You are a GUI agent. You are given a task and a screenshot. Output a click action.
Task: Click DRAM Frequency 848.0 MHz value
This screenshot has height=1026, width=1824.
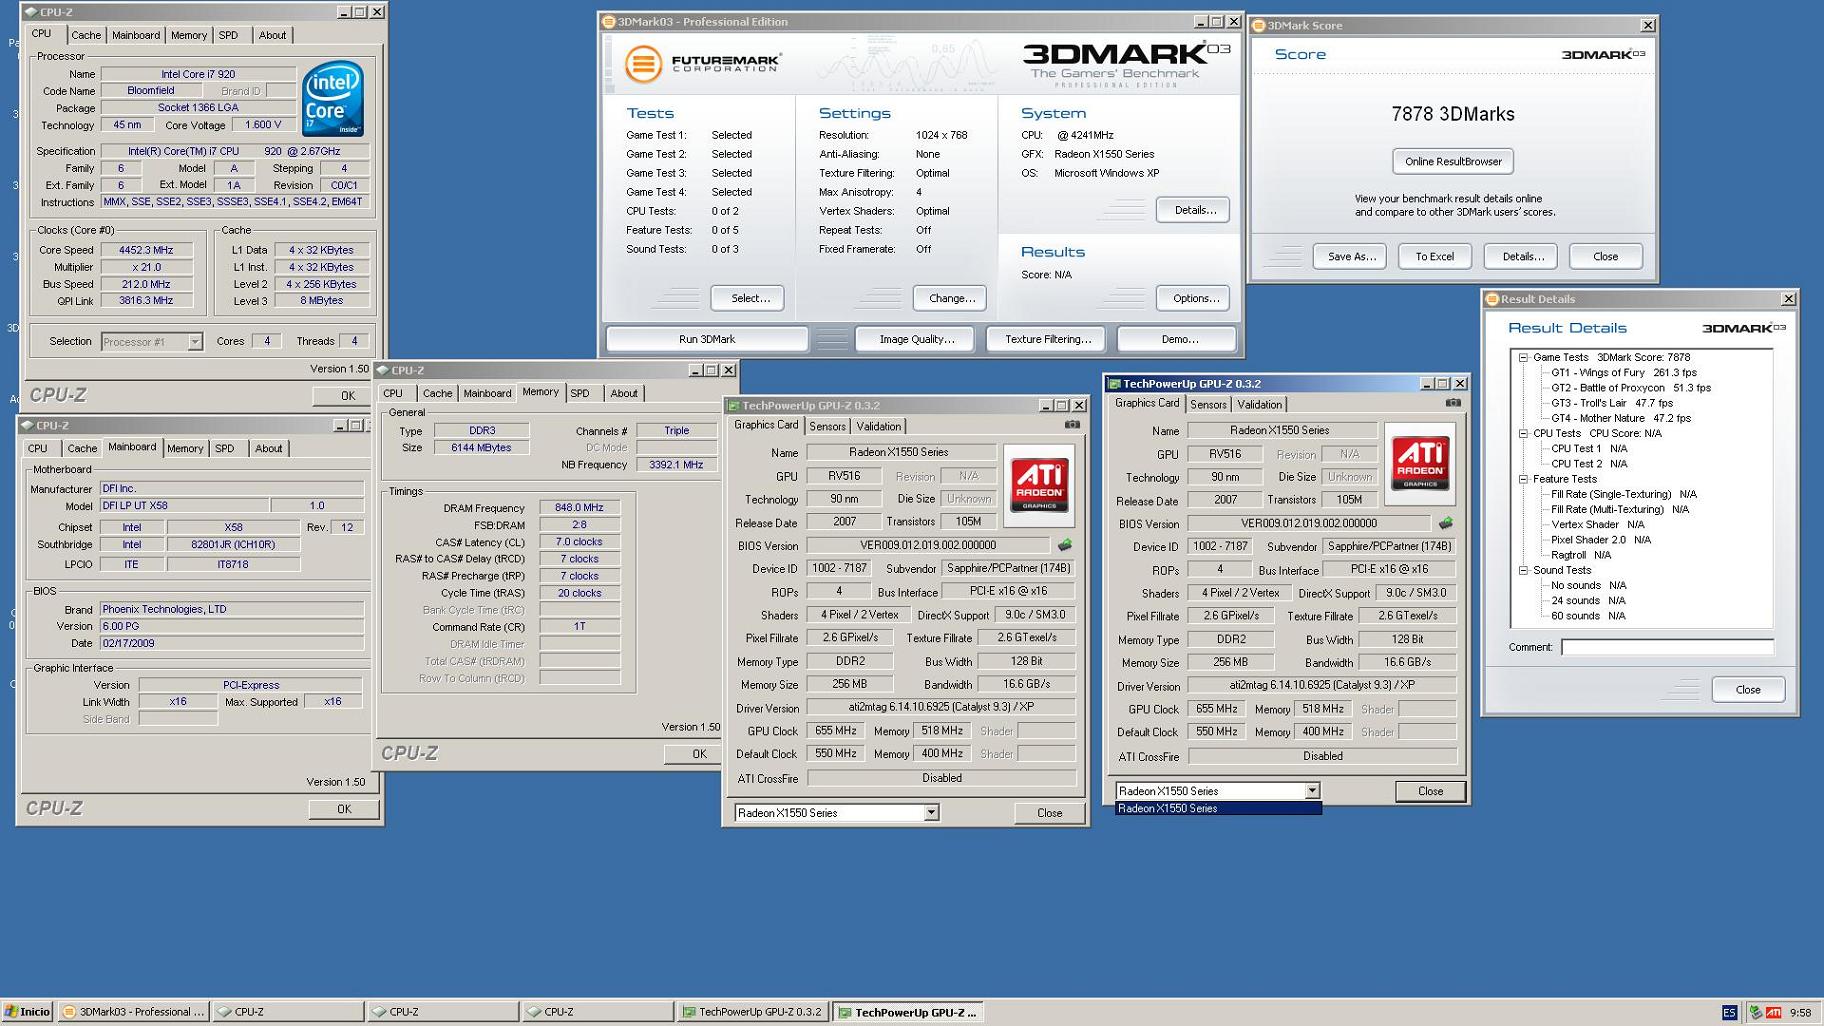(x=579, y=508)
